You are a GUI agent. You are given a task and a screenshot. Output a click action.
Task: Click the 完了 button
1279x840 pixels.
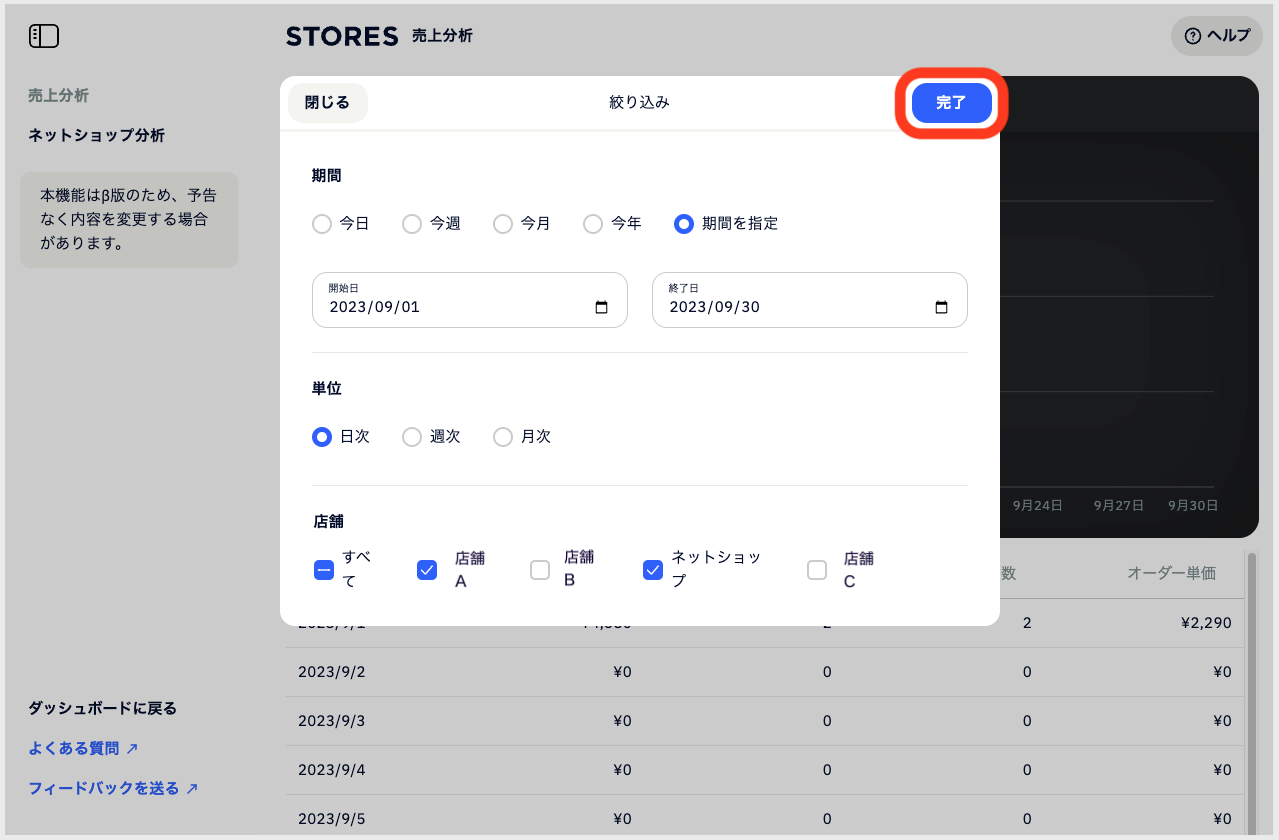[951, 103]
